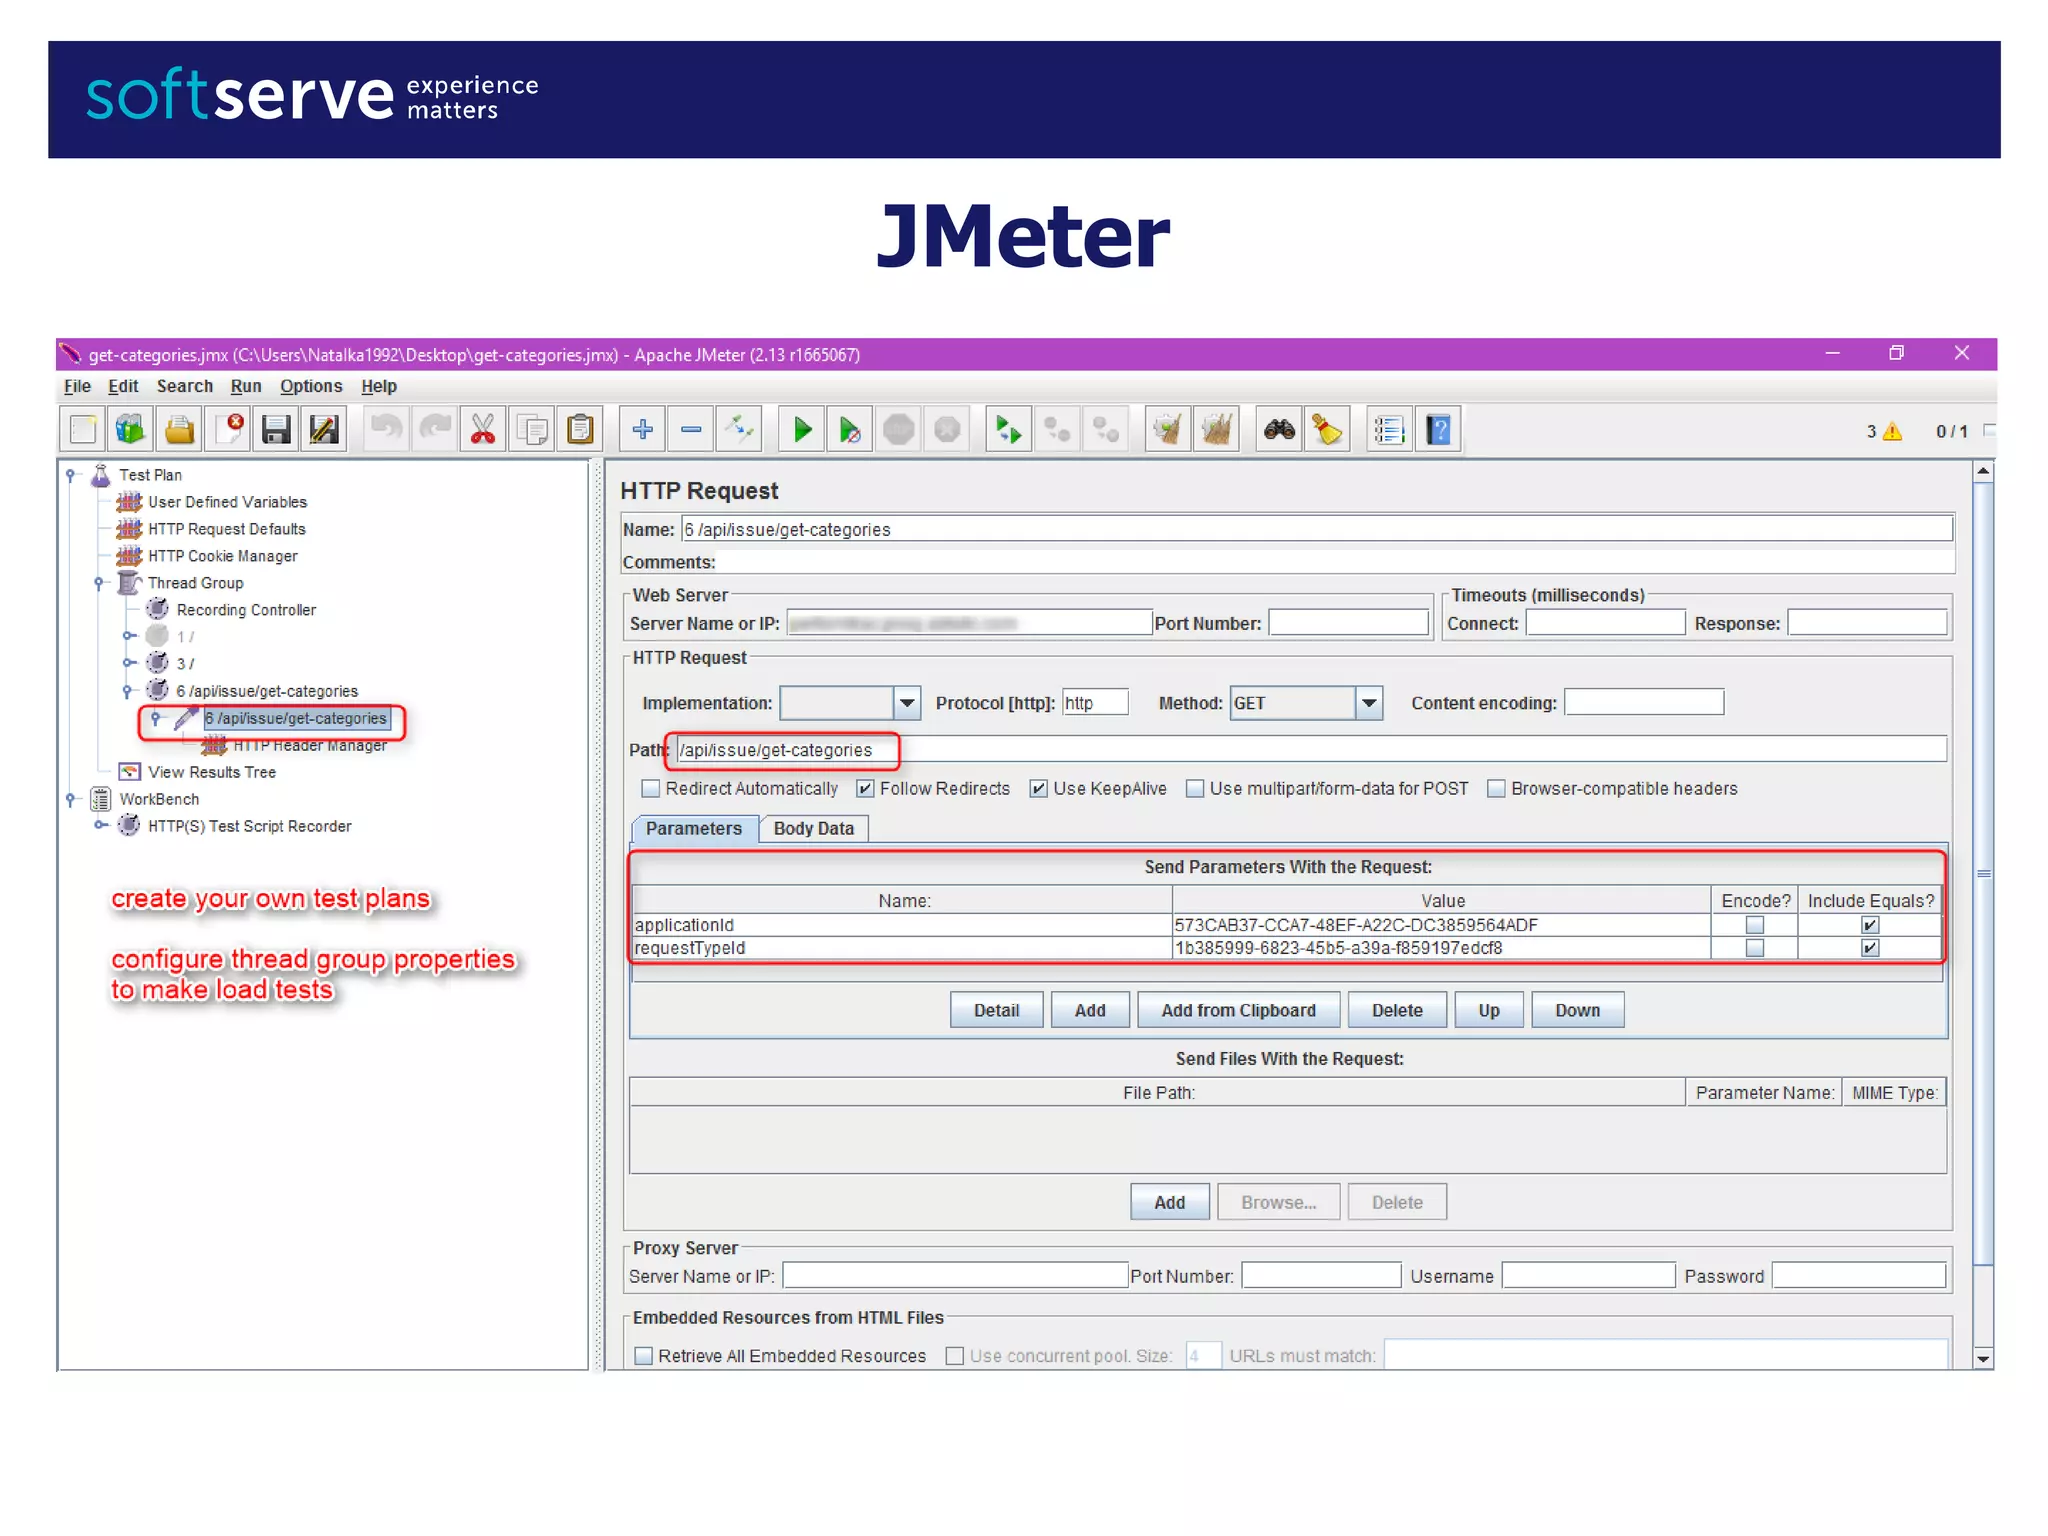Open the Options menu

pos(311,387)
